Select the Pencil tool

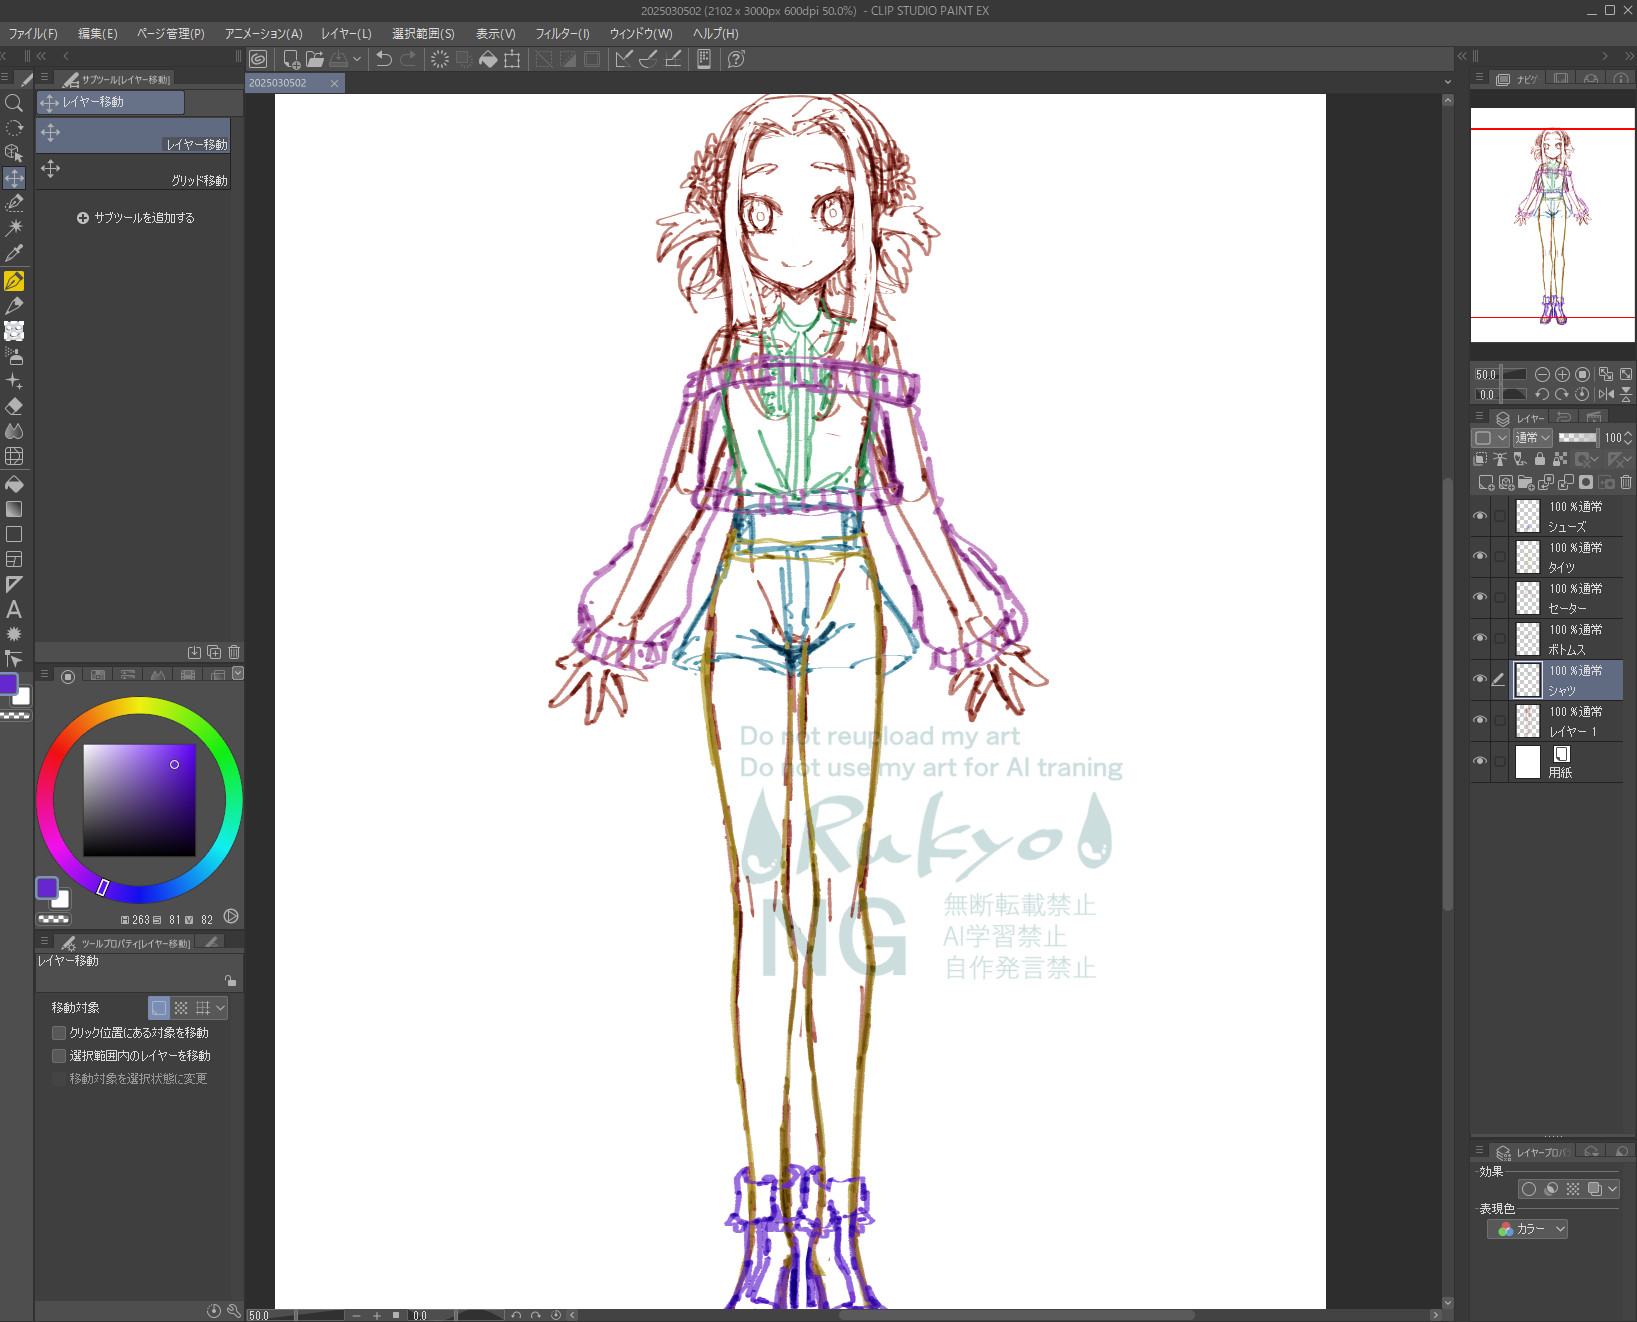click(14, 306)
